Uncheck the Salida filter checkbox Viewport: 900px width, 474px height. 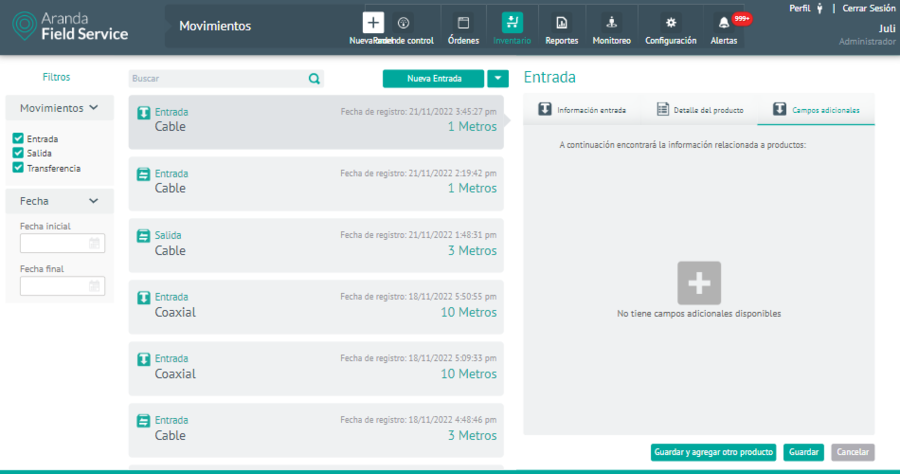coord(18,153)
